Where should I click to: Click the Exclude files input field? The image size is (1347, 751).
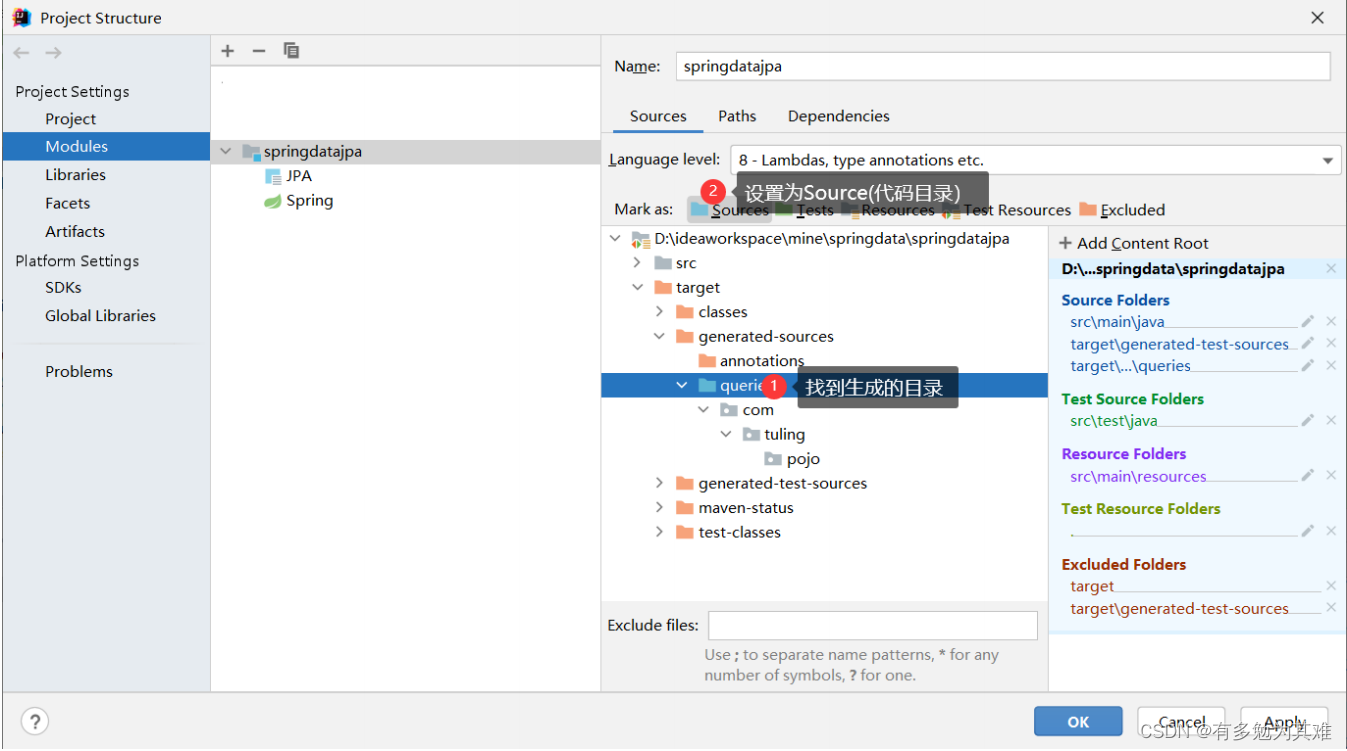pos(873,626)
